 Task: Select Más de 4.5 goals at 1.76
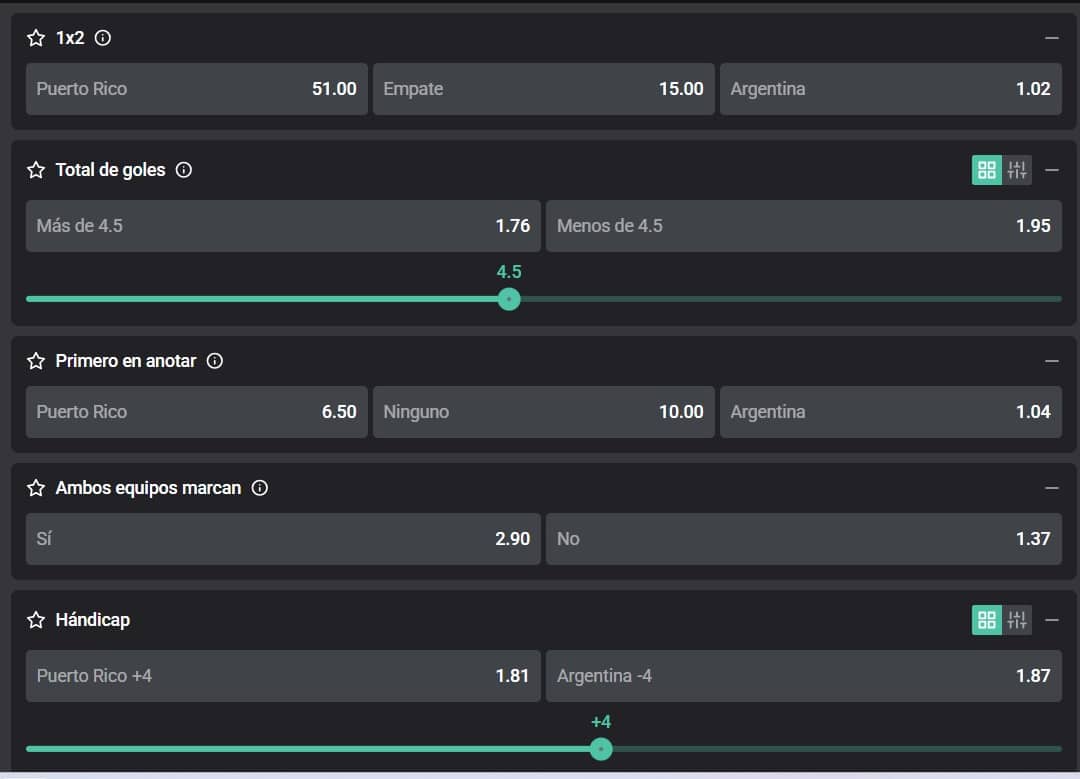(x=283, y=226)
